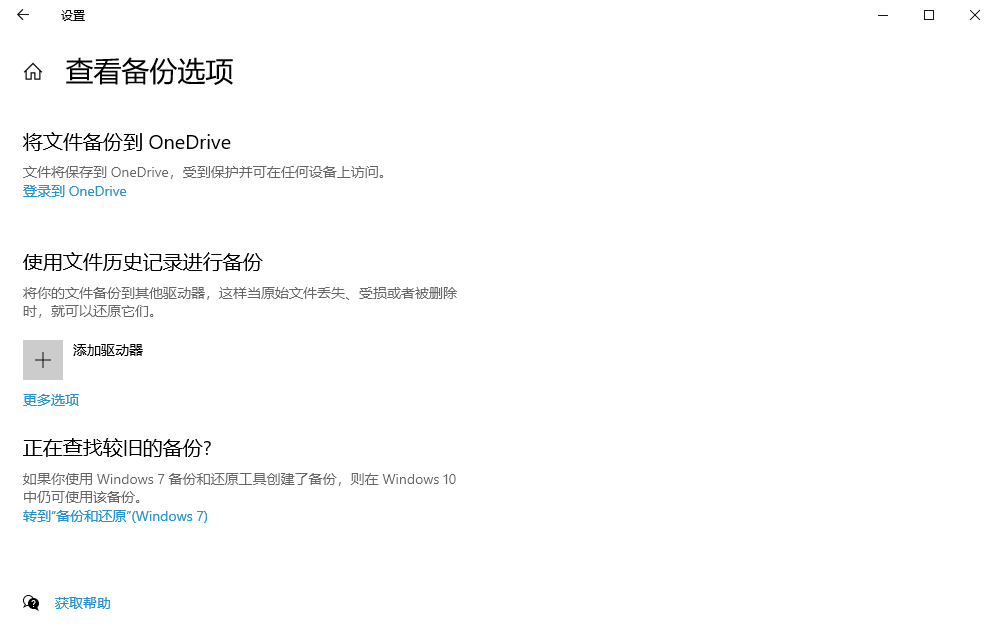Click the 查看备份选项 page heading

pos(148,71)
